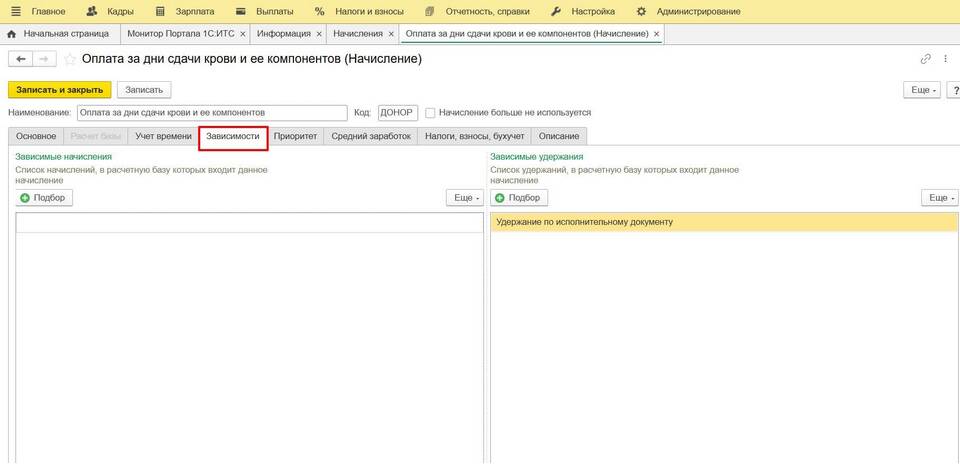
Task: Copy link using the chain icon
Action: (x=926, y=59)
